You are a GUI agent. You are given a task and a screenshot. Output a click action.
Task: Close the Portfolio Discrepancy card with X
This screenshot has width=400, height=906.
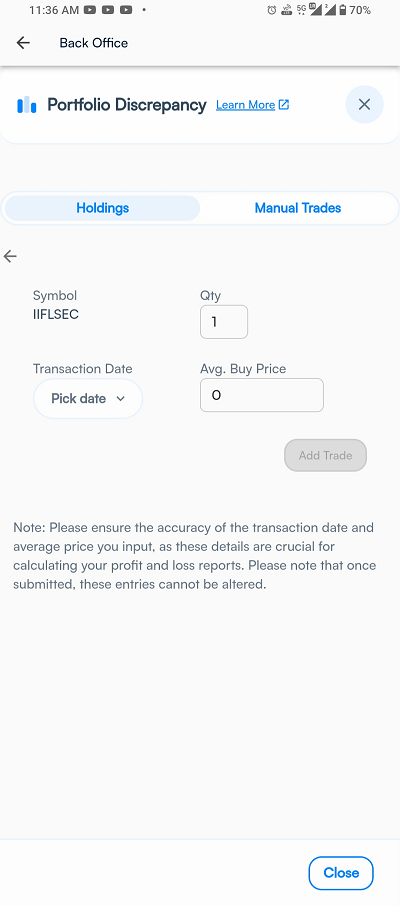pos(364,105)
